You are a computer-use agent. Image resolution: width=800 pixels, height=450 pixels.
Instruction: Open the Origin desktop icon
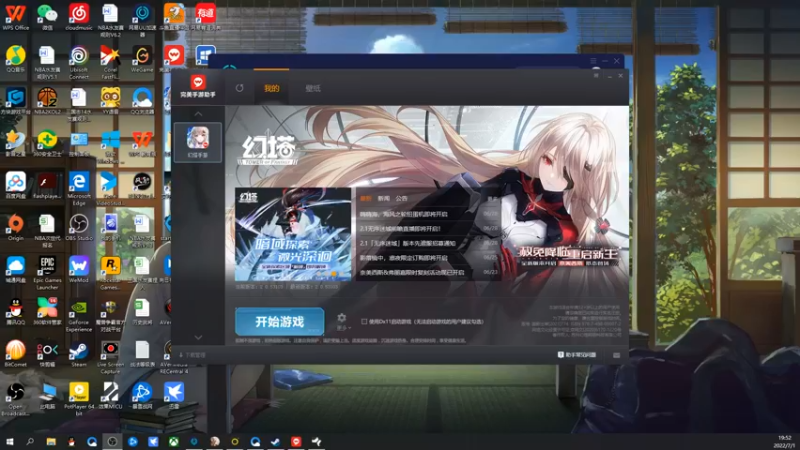tap(15, 228)
